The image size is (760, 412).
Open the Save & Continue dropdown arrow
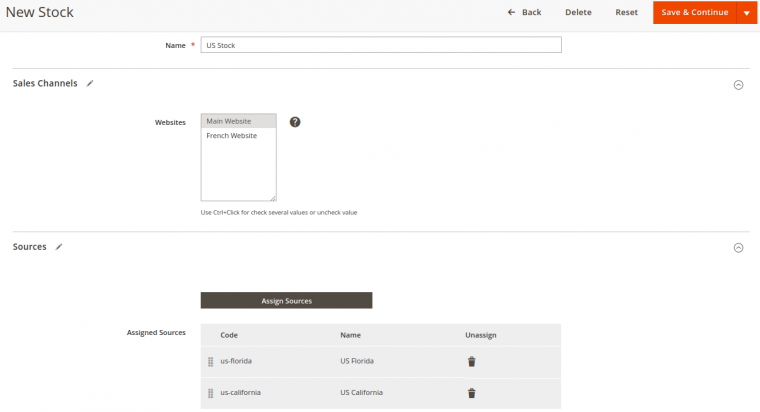(x=746, y=12)
